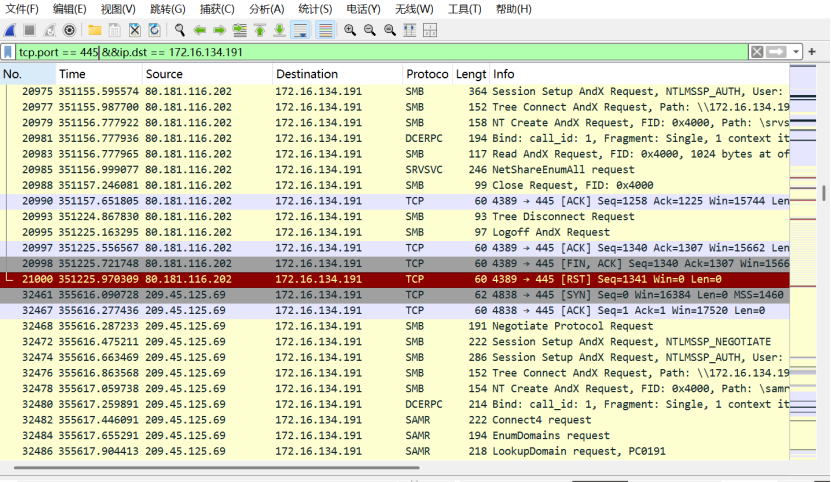Select packet 32484 EnumDomains request
The width and height of the screenshot is (831, 482).
[395, 435]
